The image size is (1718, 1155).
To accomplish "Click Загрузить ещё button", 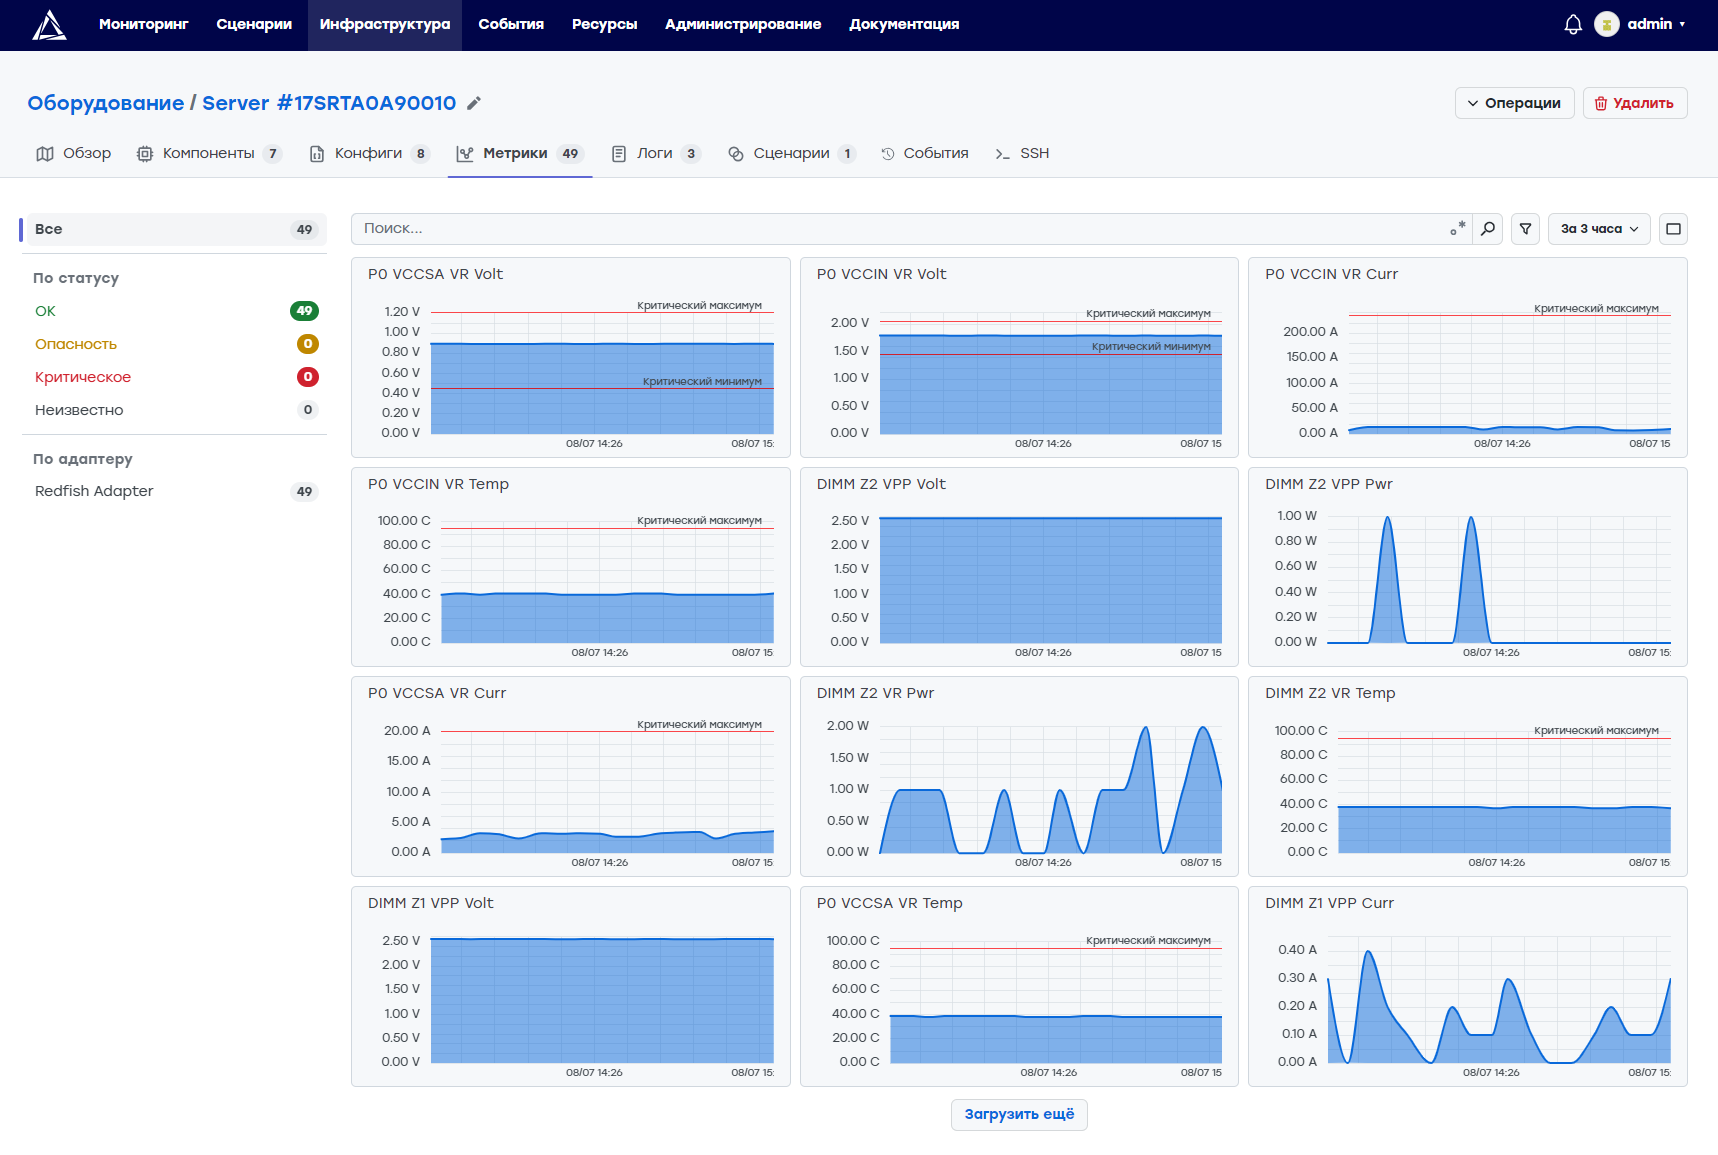I will [1019, 1114].
